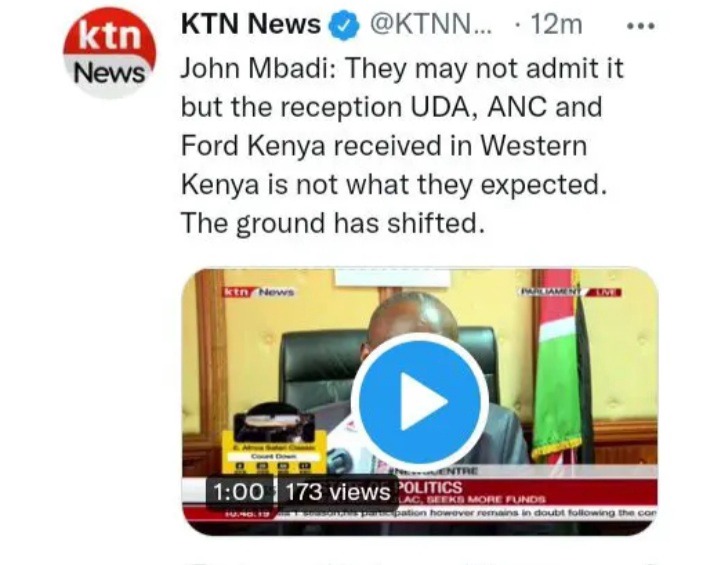Viewport: 720px width, 565px height.
Task: Open the three-dot more options menu
Action: pos(641,26)
